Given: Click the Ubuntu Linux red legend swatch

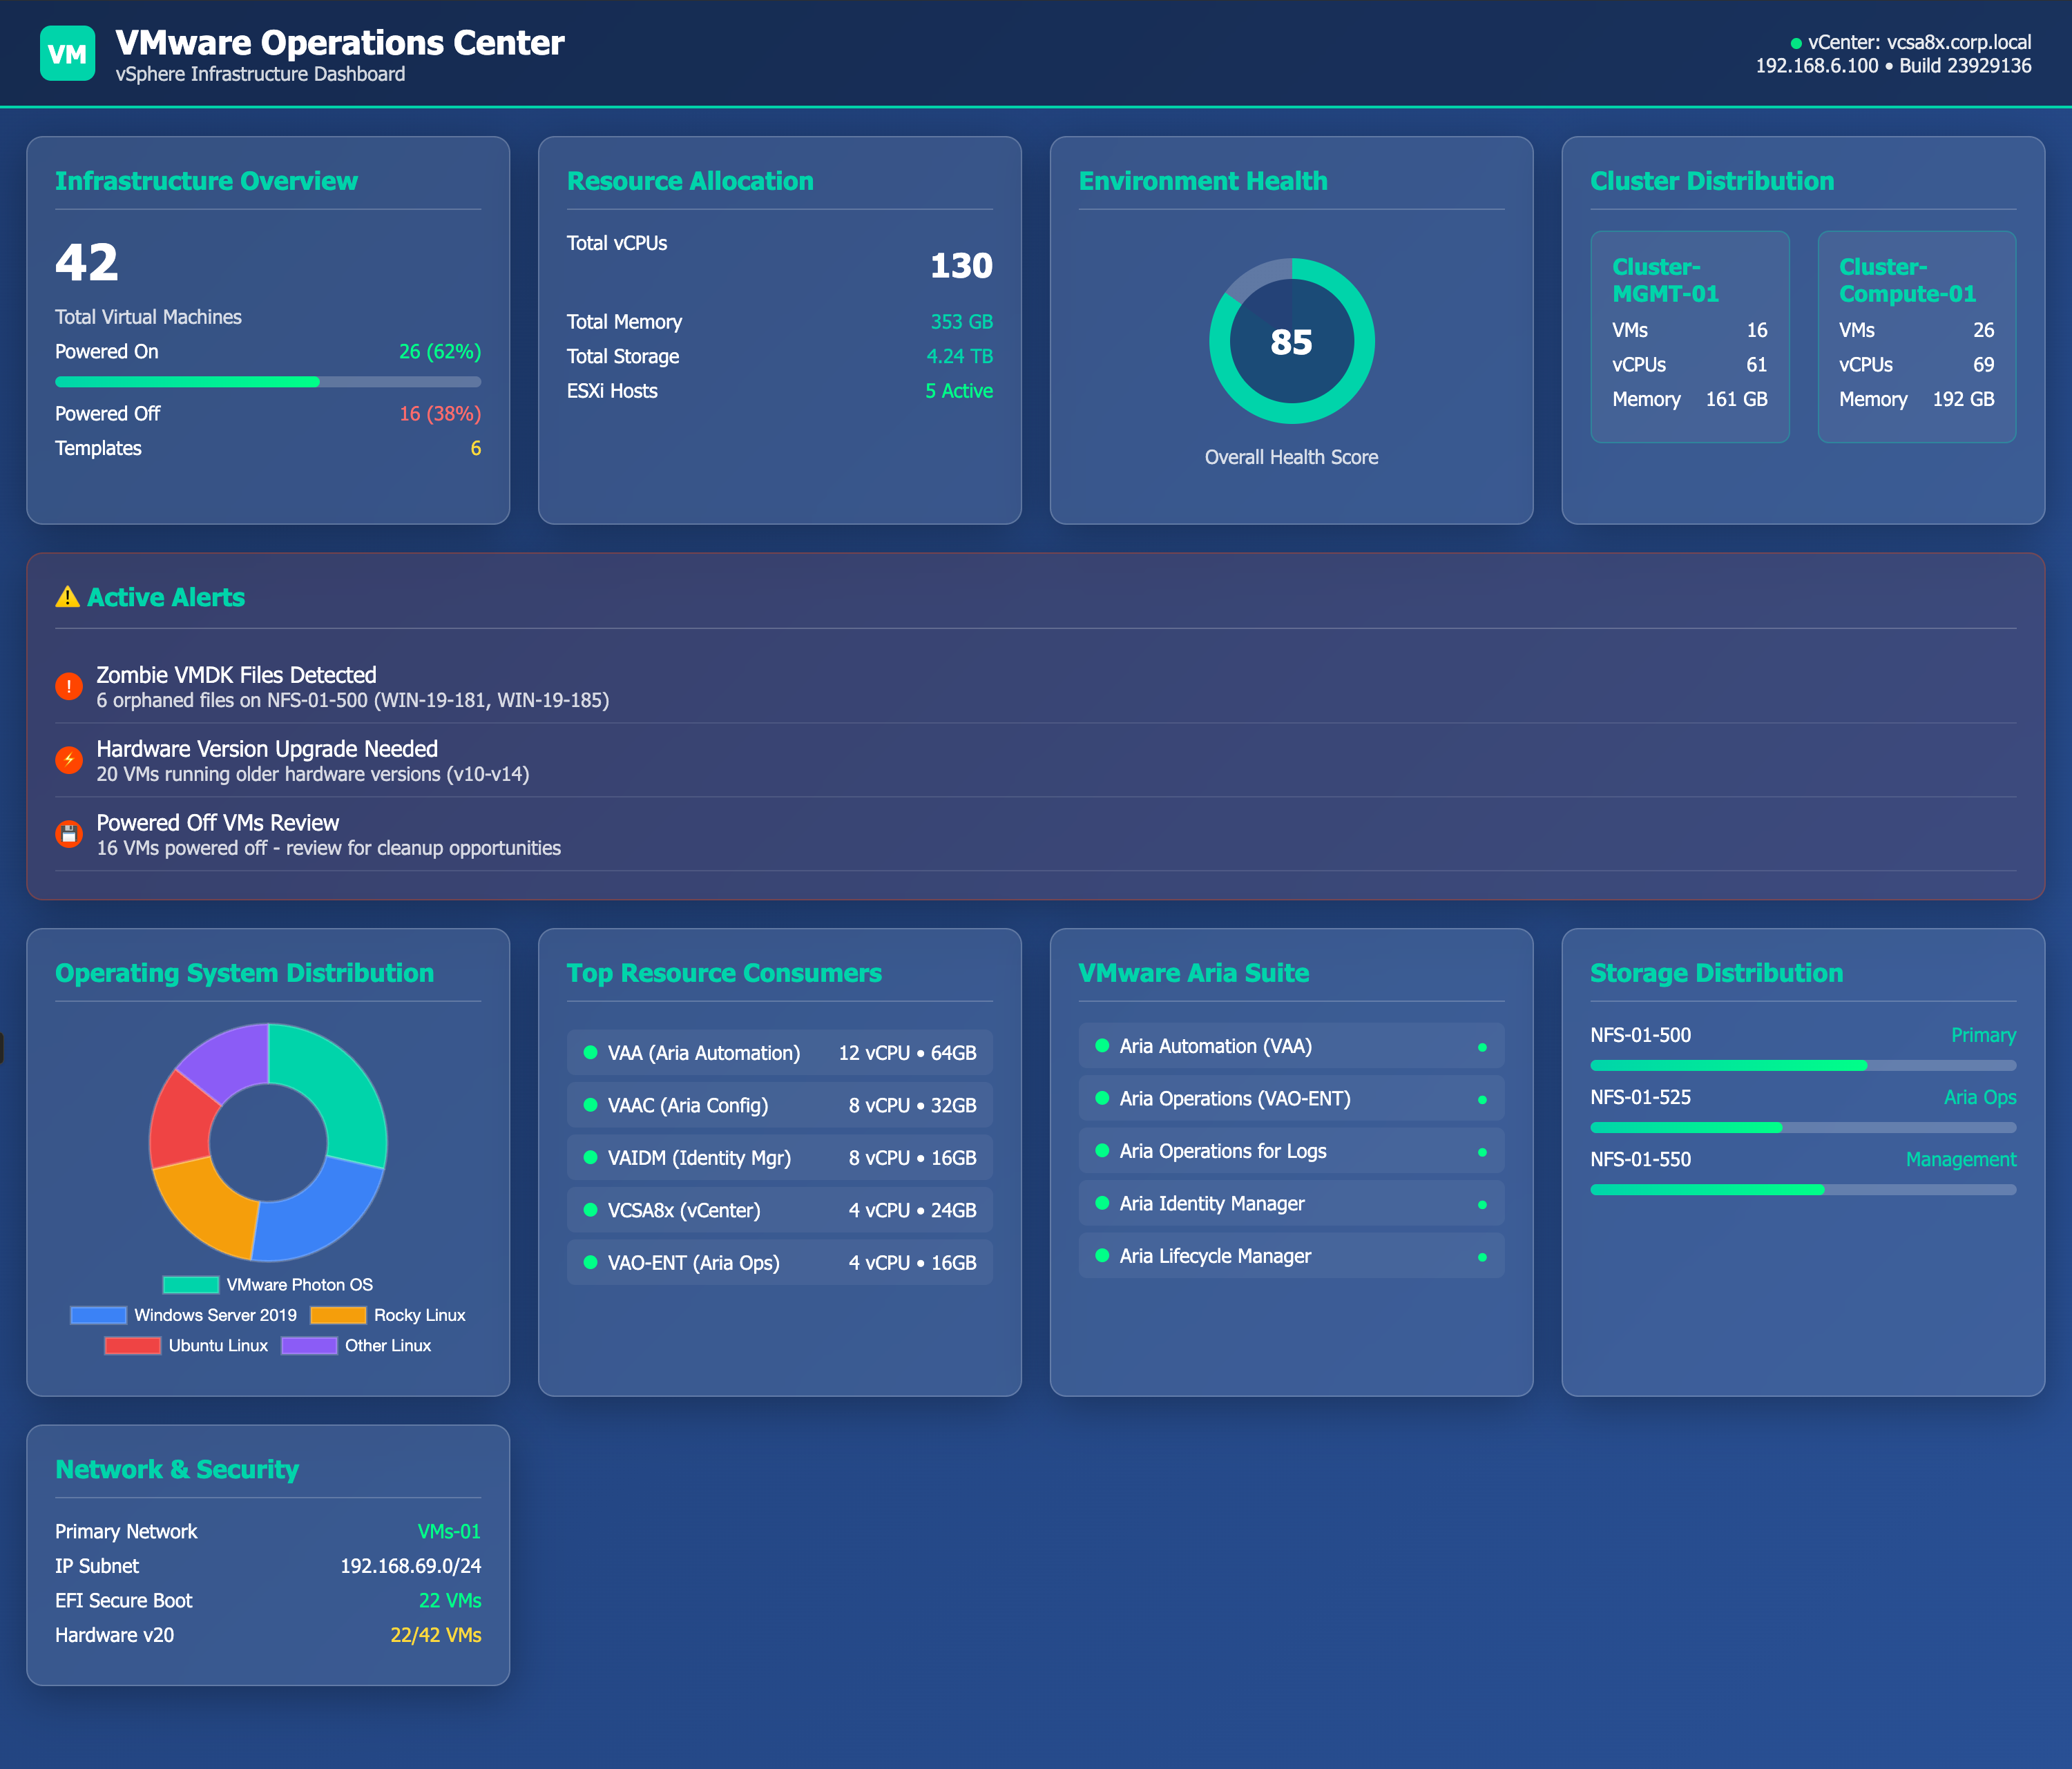Looking at the screenshot, I should (x=133, y=1346).
